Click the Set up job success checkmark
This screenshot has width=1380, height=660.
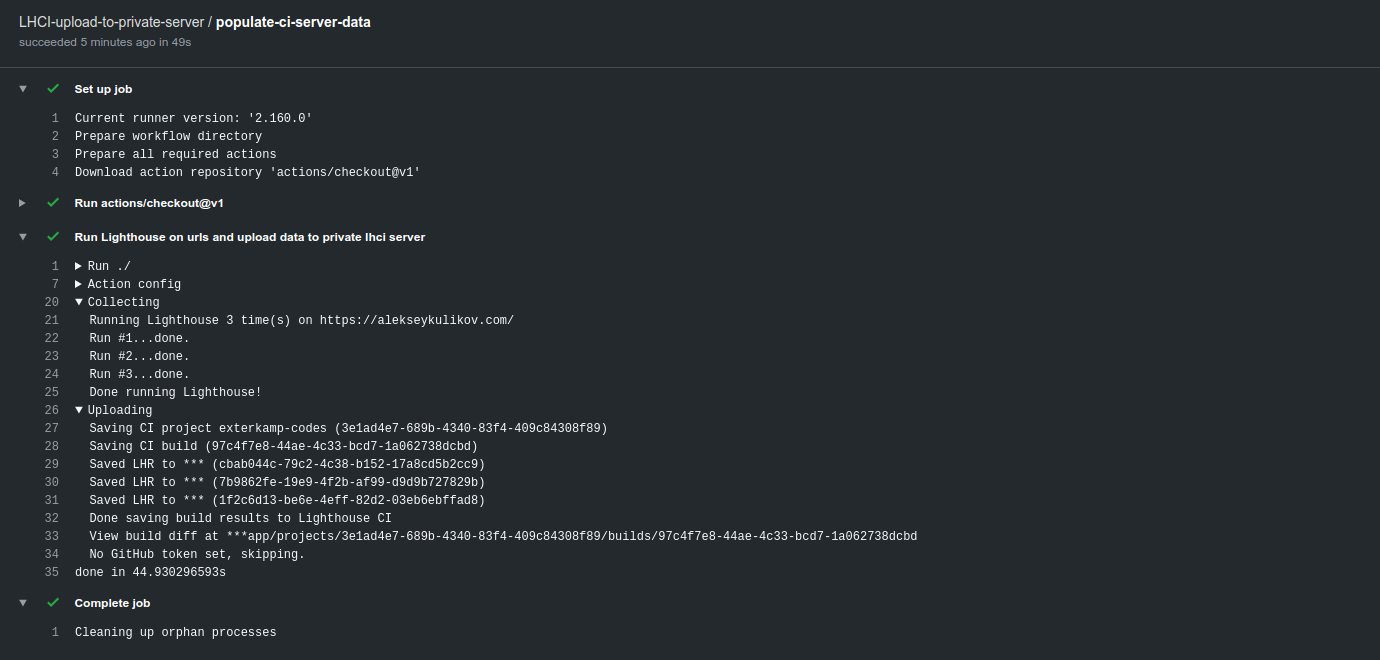[53, 89]
